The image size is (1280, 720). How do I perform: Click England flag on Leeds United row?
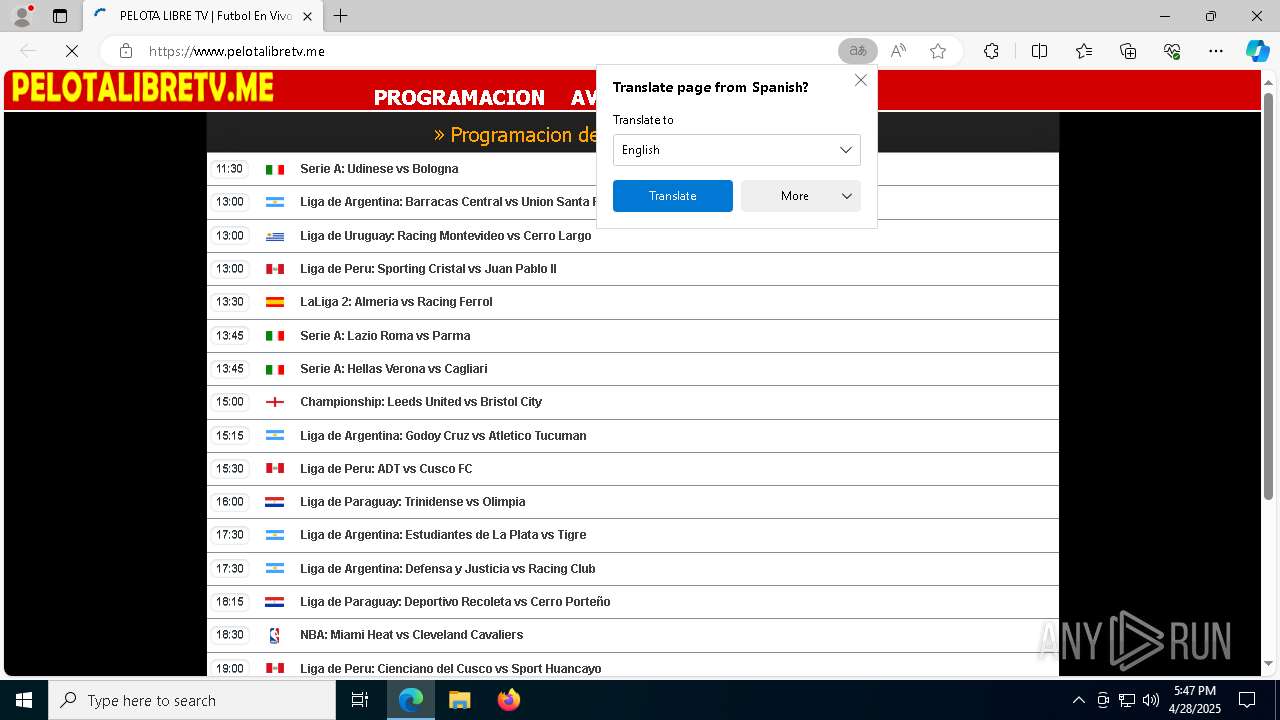(x=275, y=402)
